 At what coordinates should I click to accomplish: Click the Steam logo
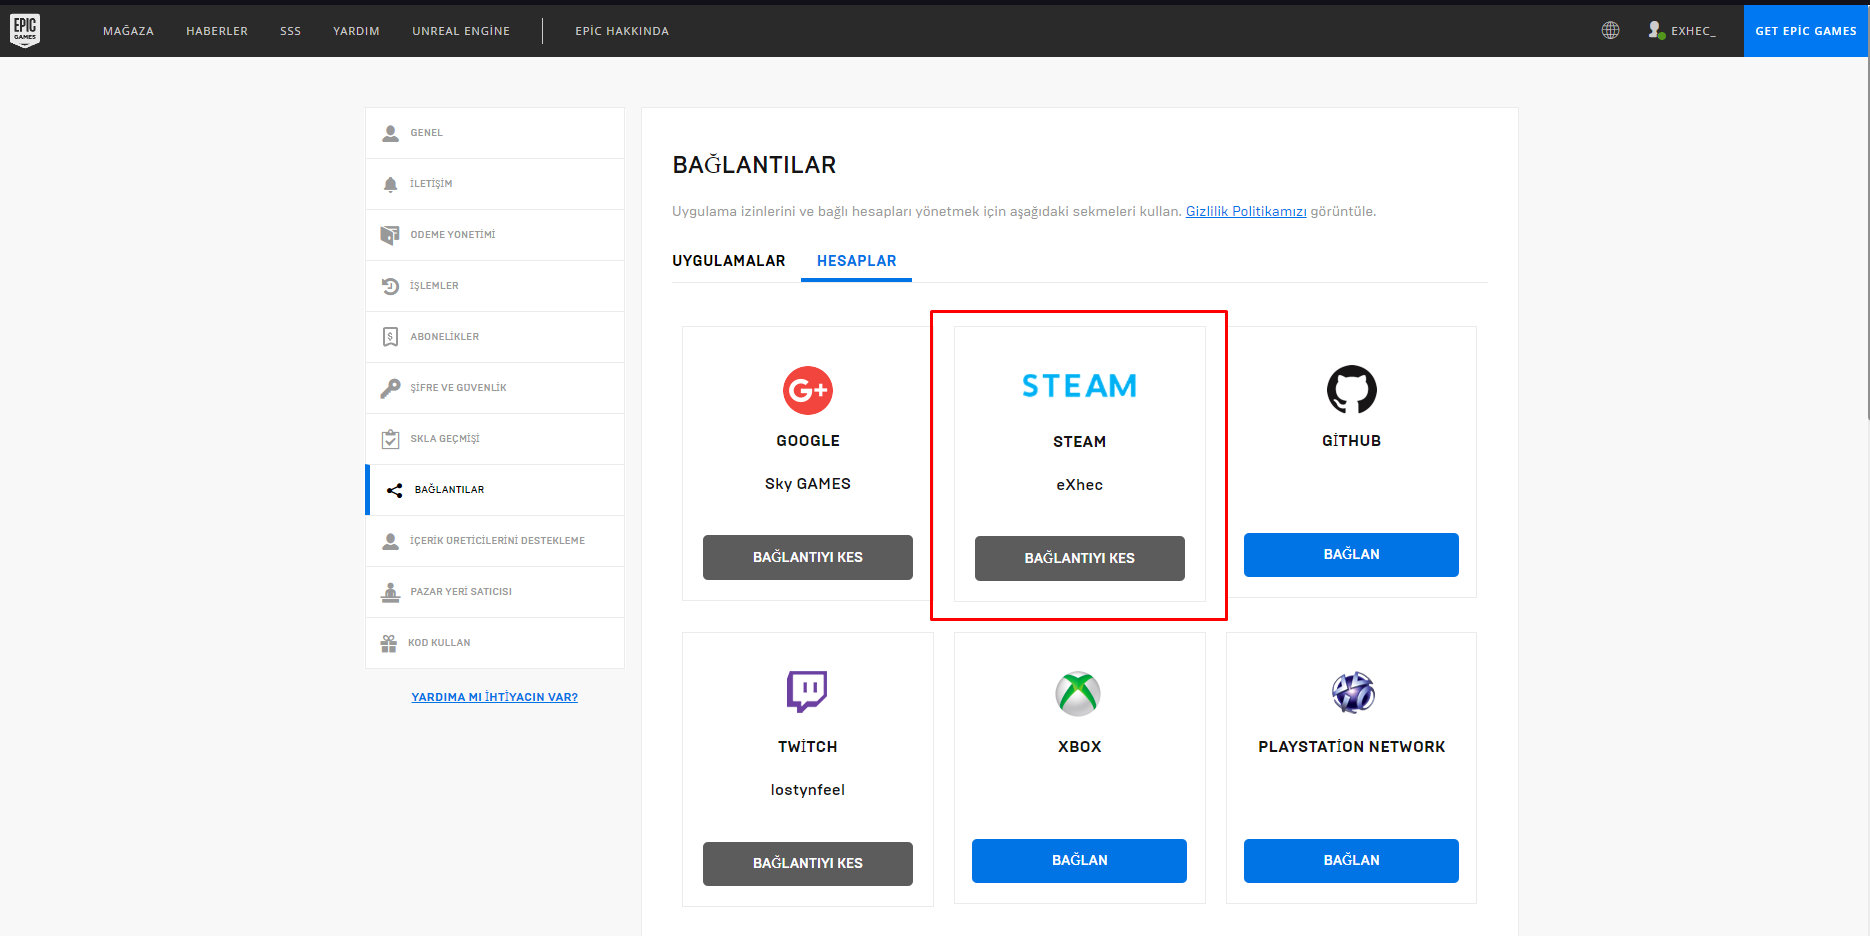coord(1079,386)
